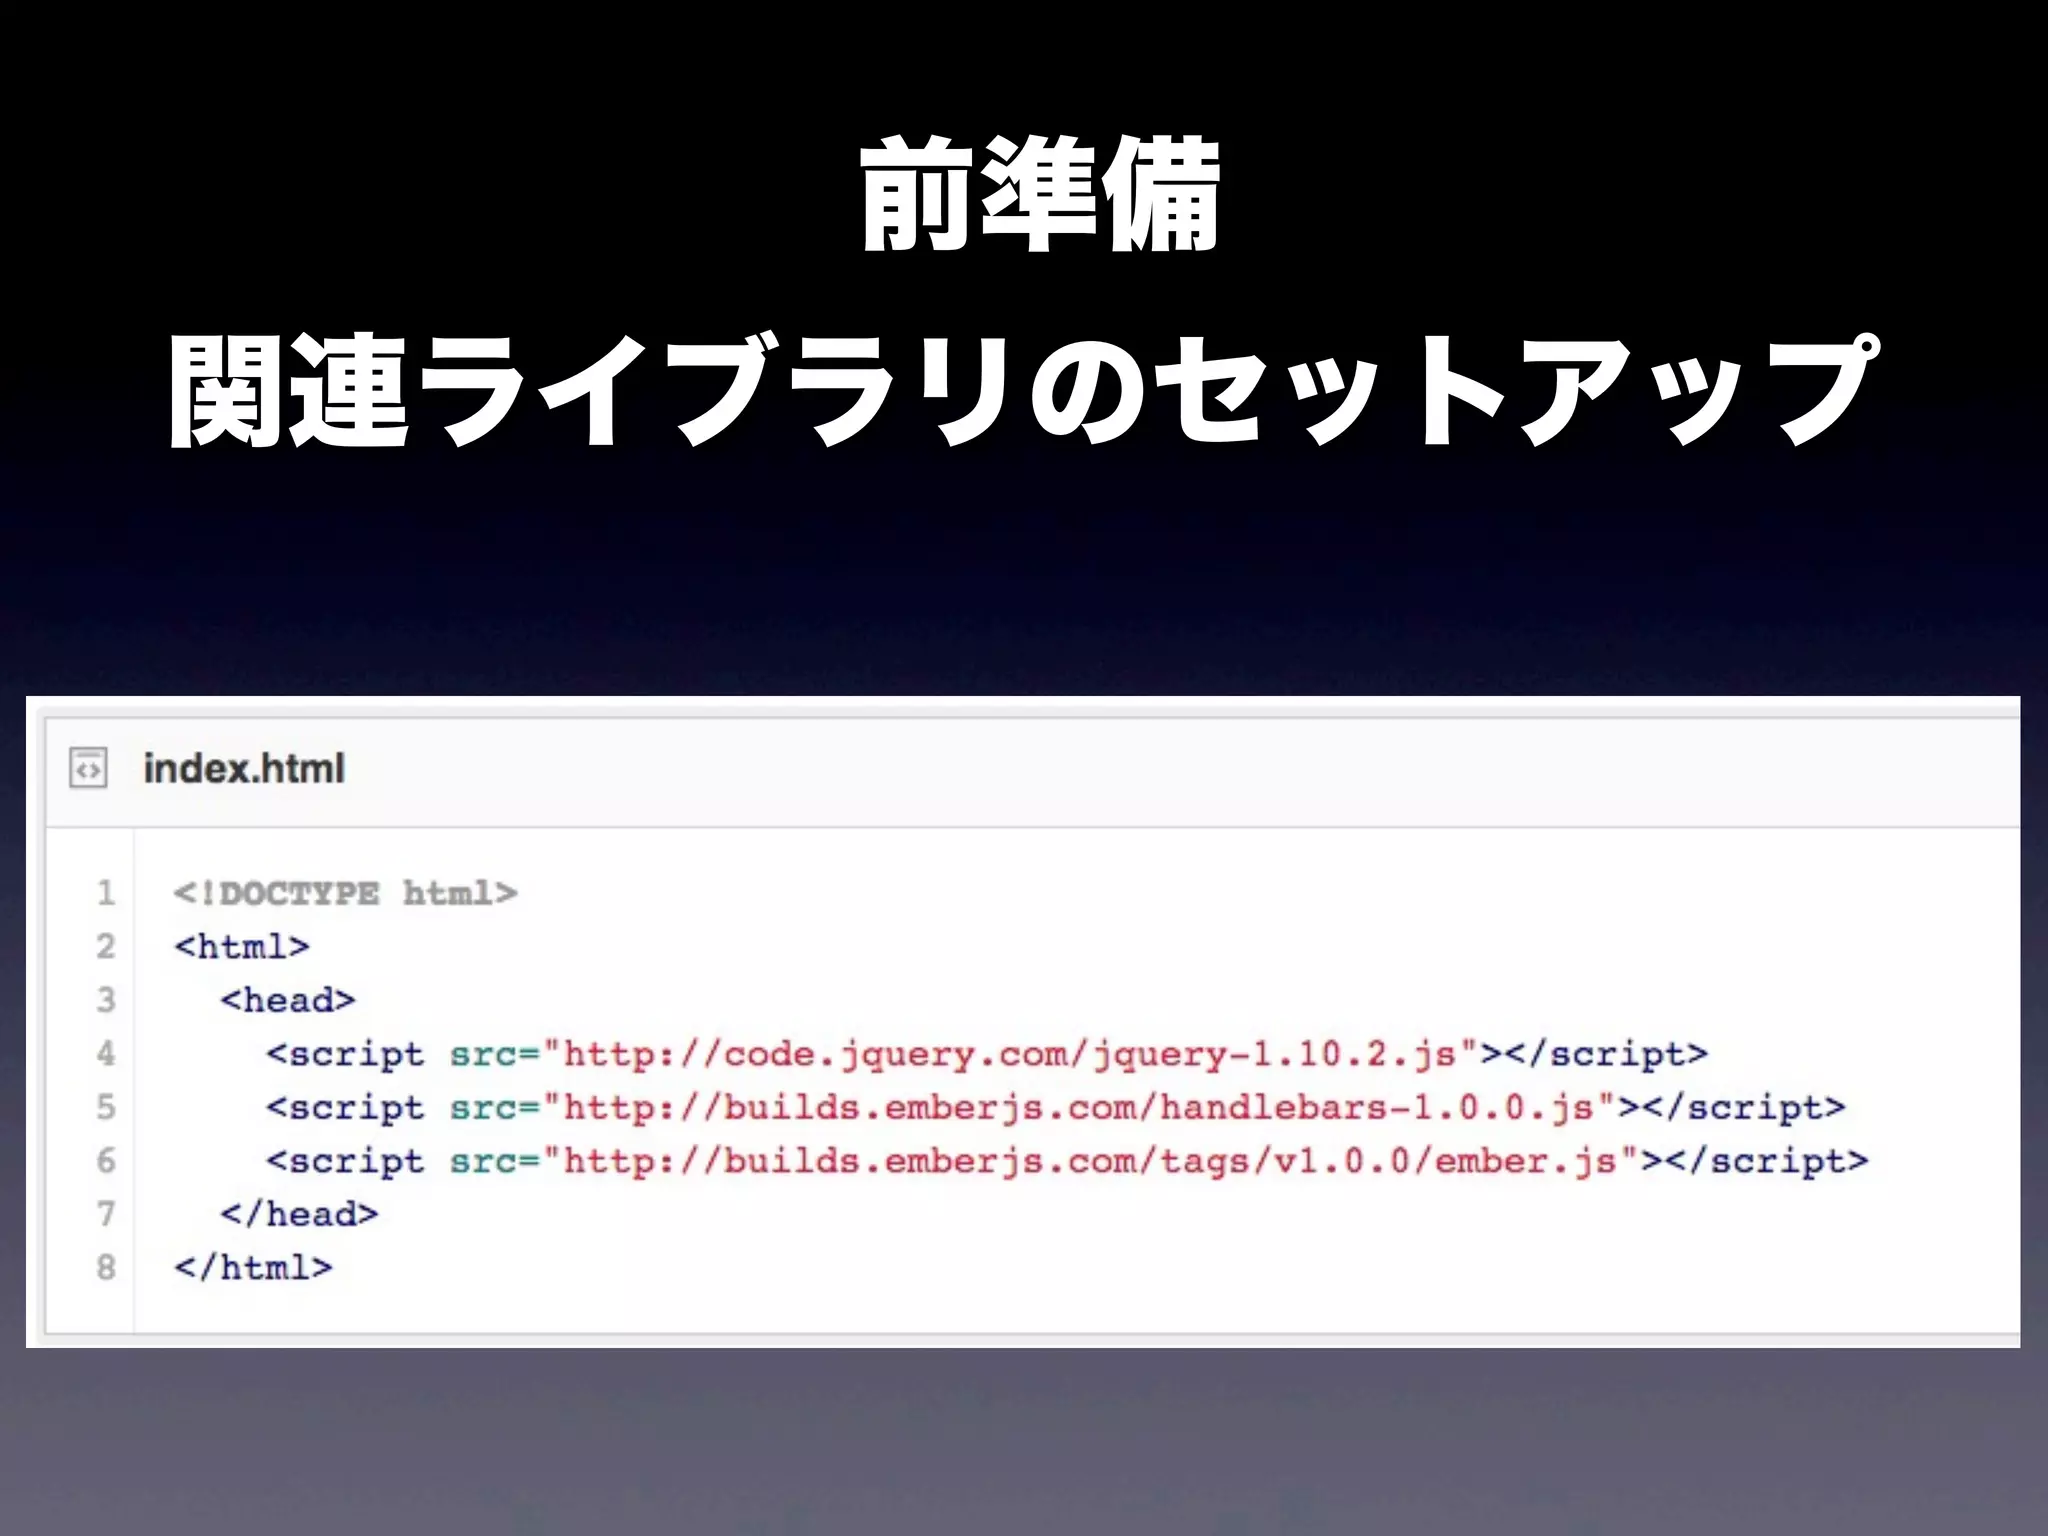Click the jquery-1.10.2.js URL string
Screen dimensions: 2048x1536
coord(1011,1054)
